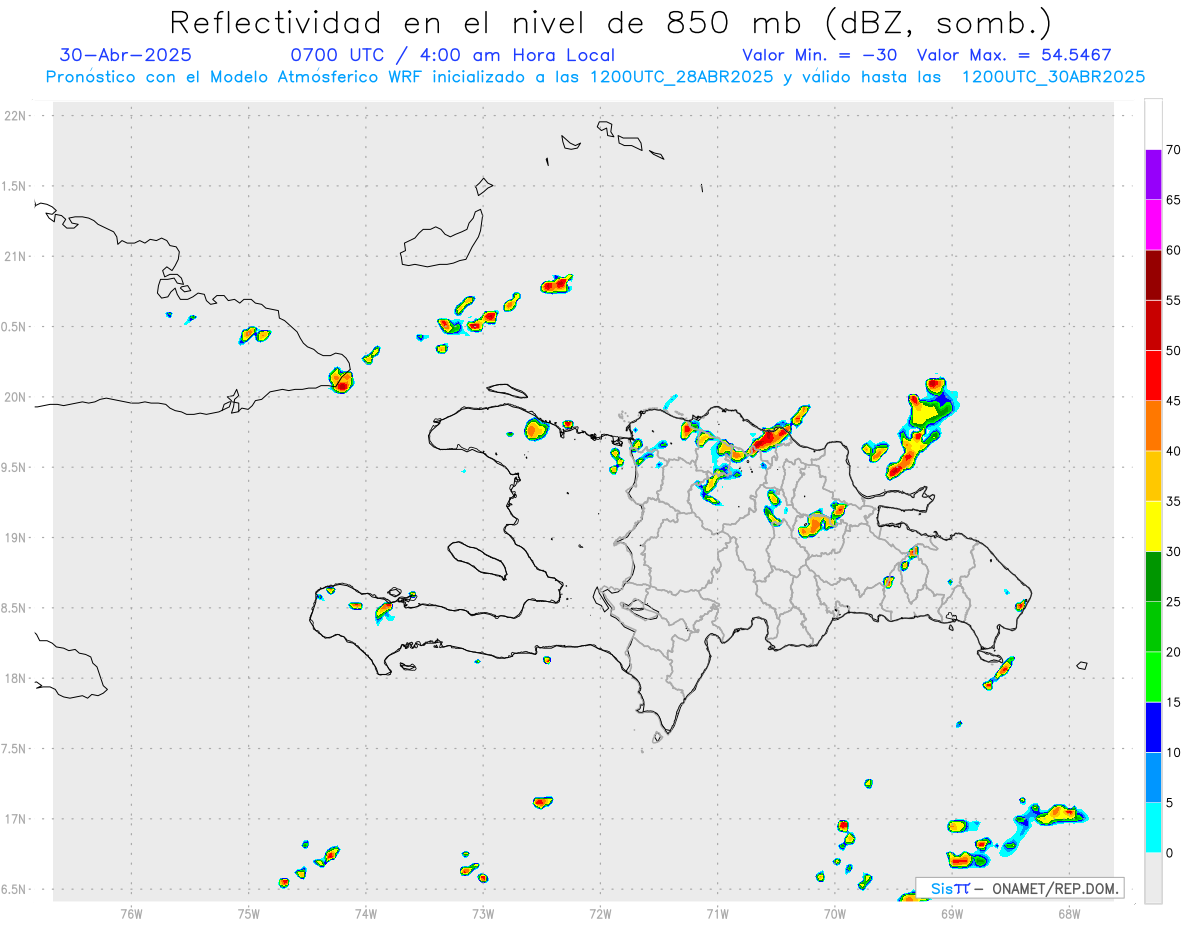Click the colorbar value label '0'
The height and width of the screenshot is (927, 1200).
coord(1169,852)
